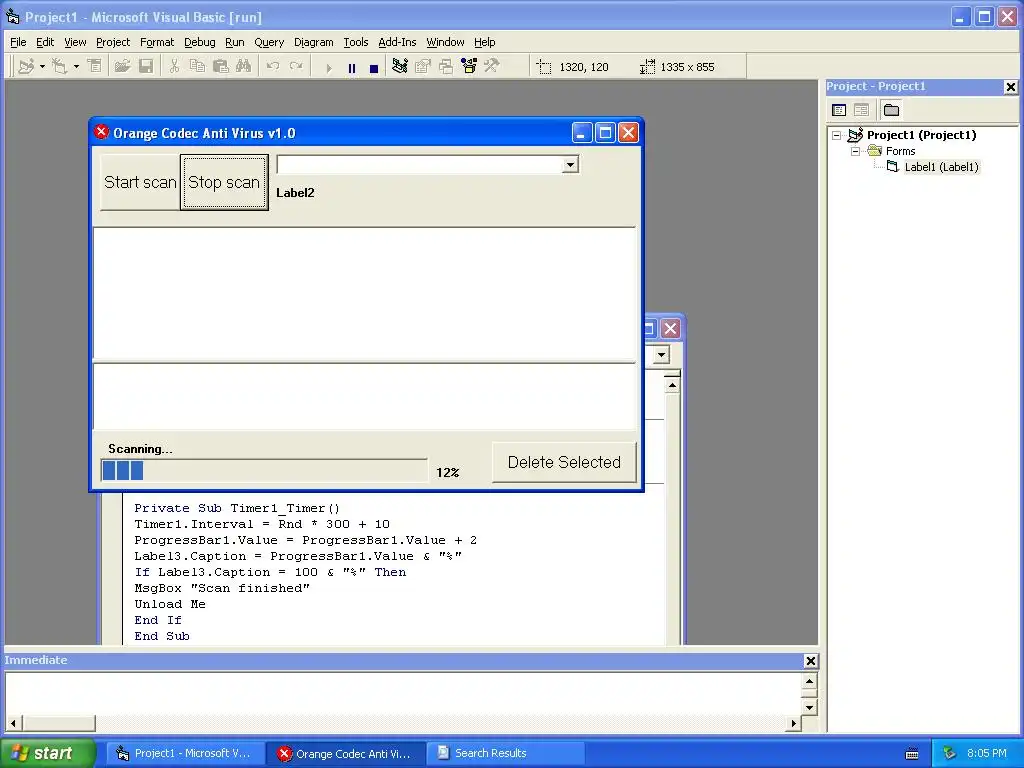This screenshot has width=1024, height=768.
Task: Click the Copy toolbar icon
Action: point(197,67)
